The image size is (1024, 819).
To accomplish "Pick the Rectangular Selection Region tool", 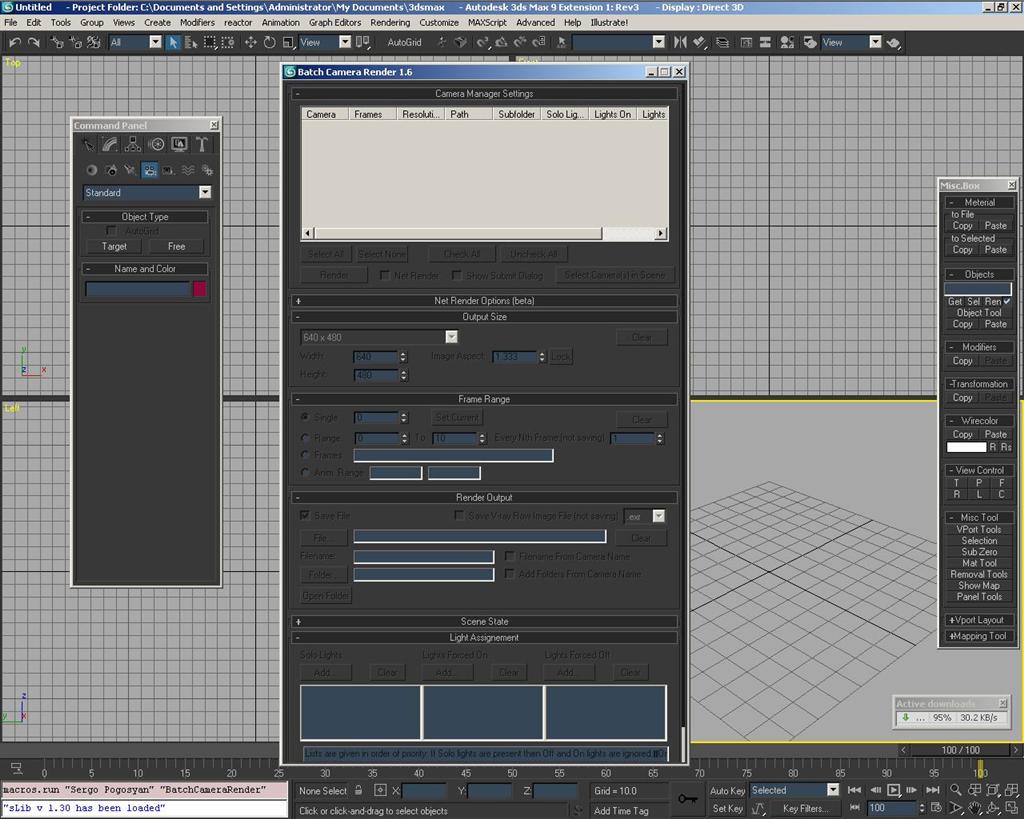I will click(210, 42).
